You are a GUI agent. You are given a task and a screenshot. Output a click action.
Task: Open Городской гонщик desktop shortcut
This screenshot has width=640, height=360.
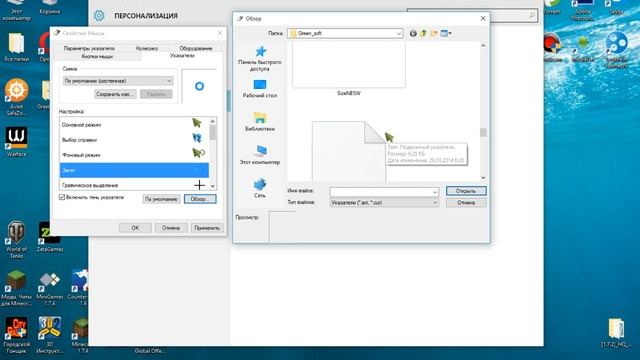point(16,336)
